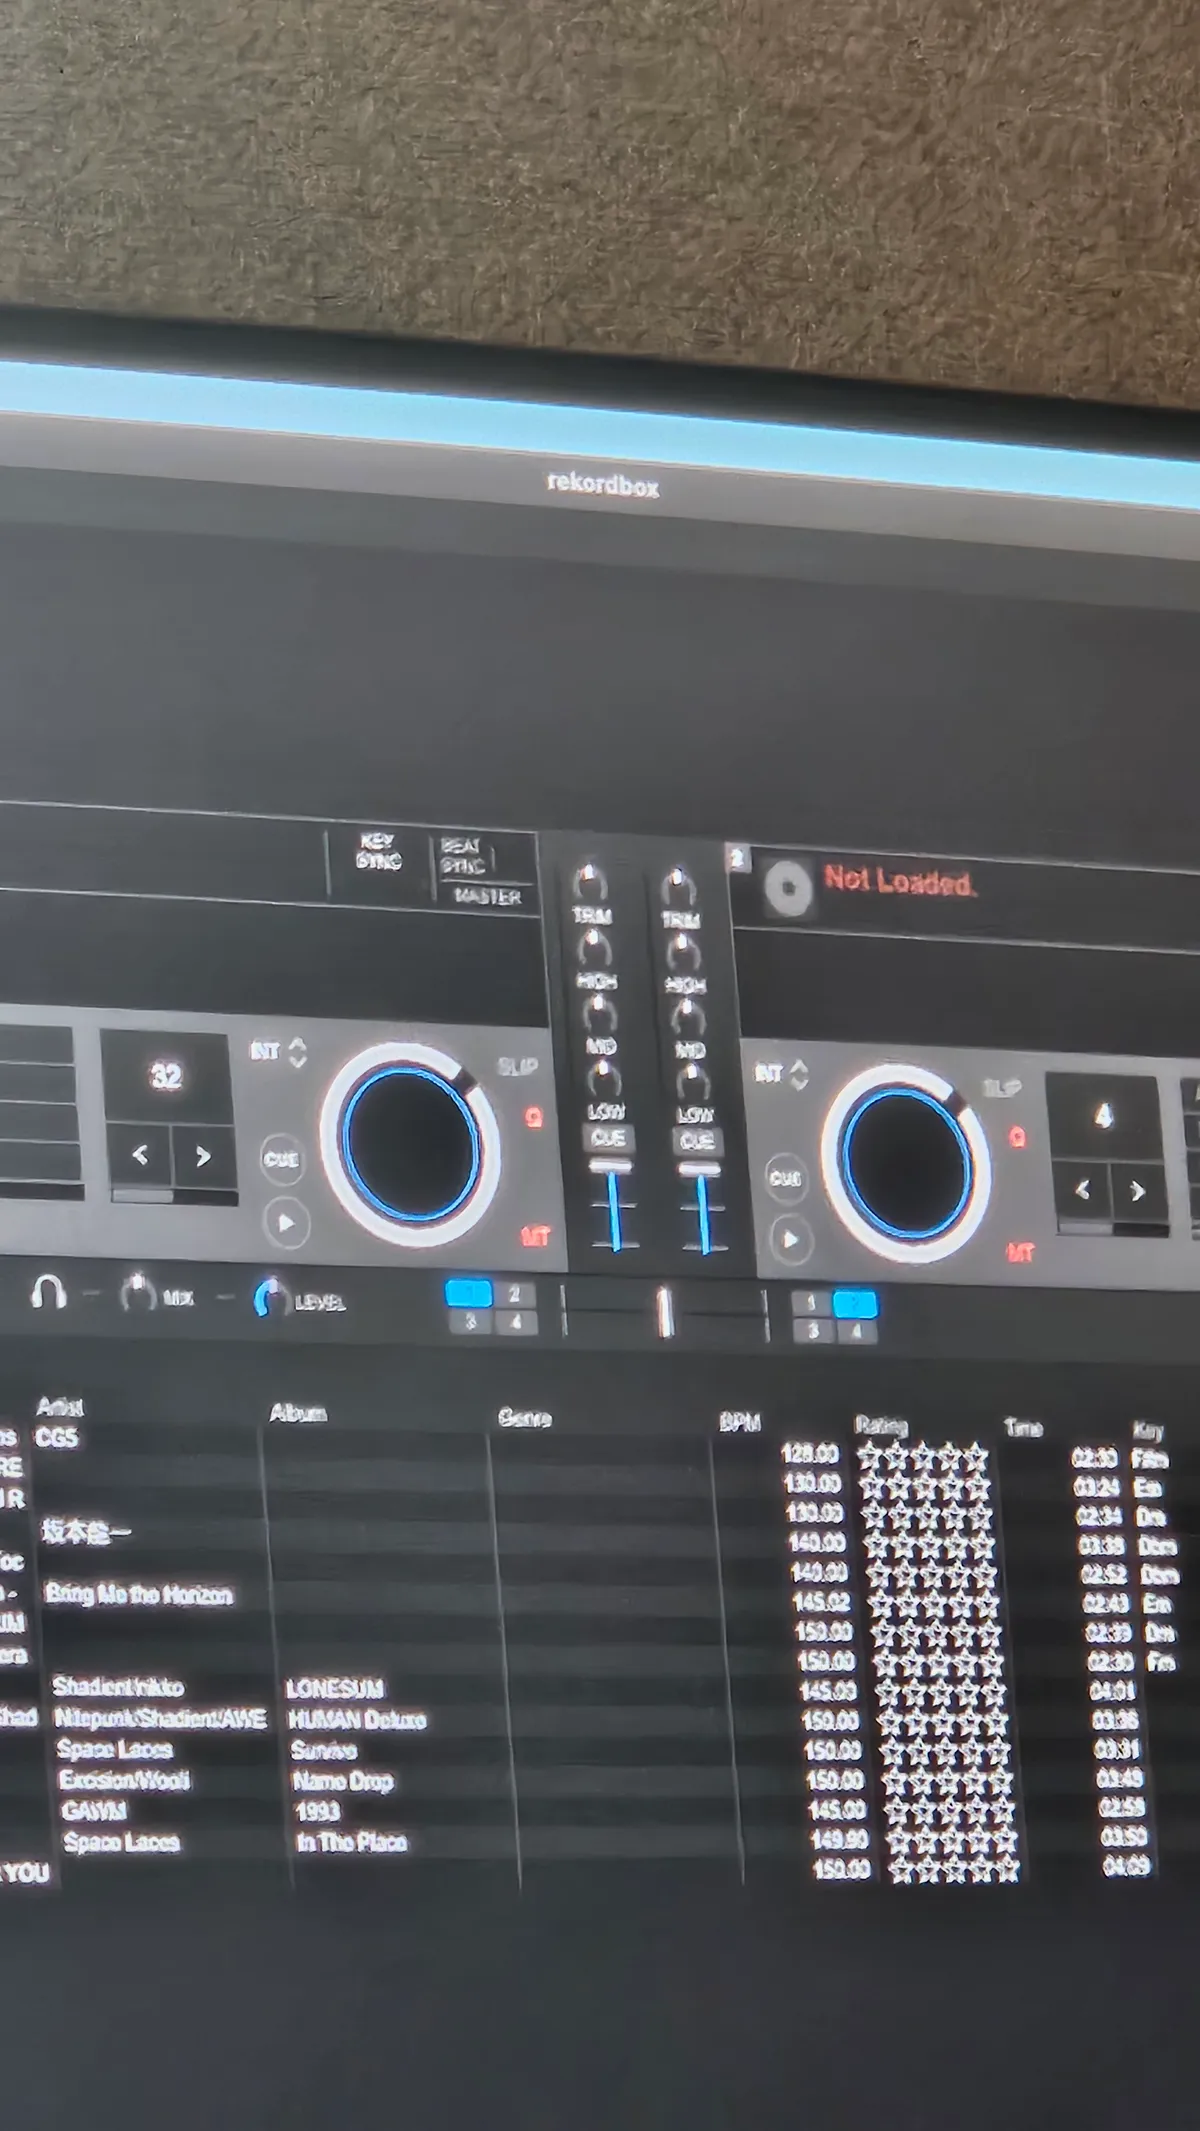Toggle the KEY SYNC button on deck 1
The height and width of the screenshot is (2131, 1200).
click(x=378, y=851)
